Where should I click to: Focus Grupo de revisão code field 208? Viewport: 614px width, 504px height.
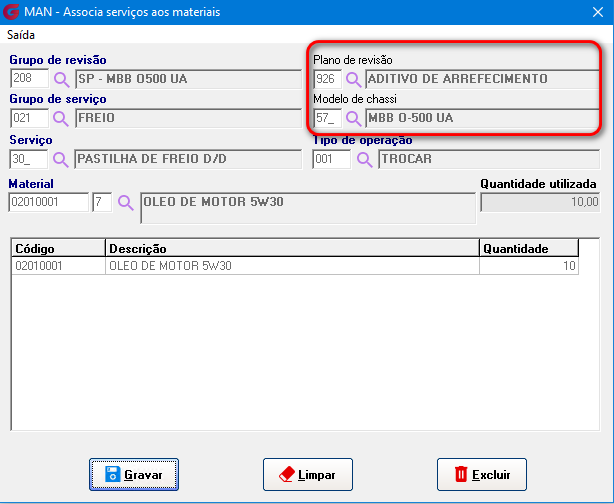pos(30,78)
